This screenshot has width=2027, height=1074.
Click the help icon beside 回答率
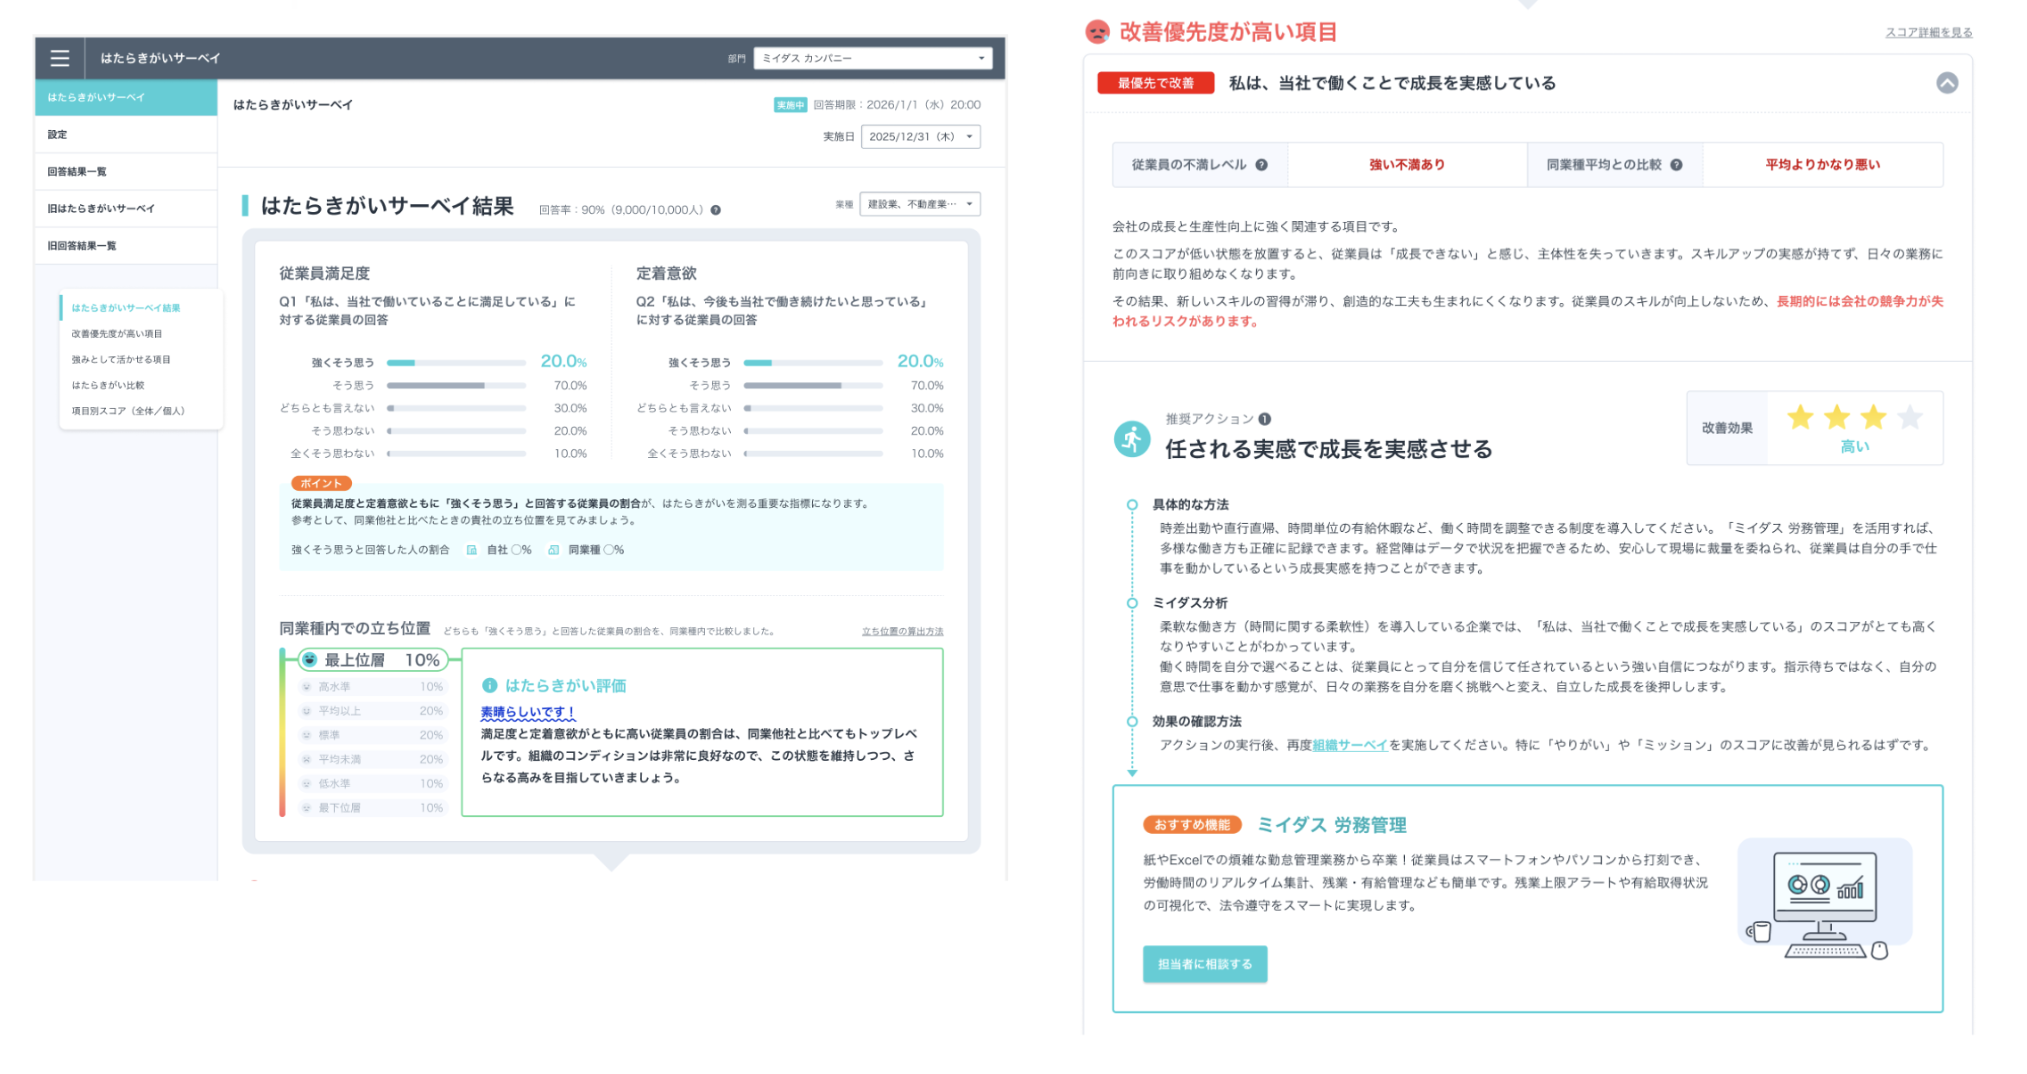click(716, 210)
